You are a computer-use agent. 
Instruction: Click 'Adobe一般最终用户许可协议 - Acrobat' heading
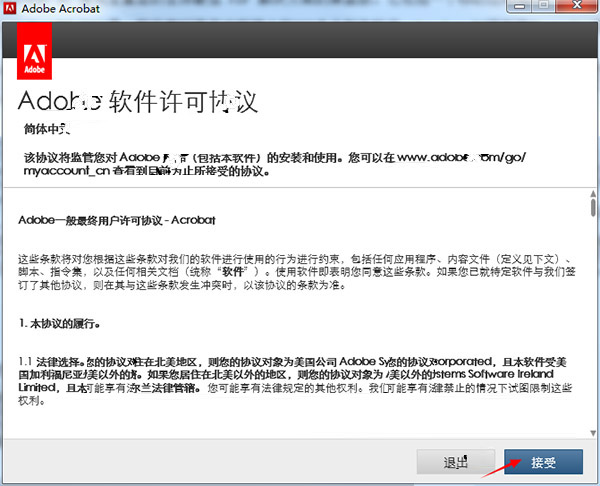tap(117, 220)
